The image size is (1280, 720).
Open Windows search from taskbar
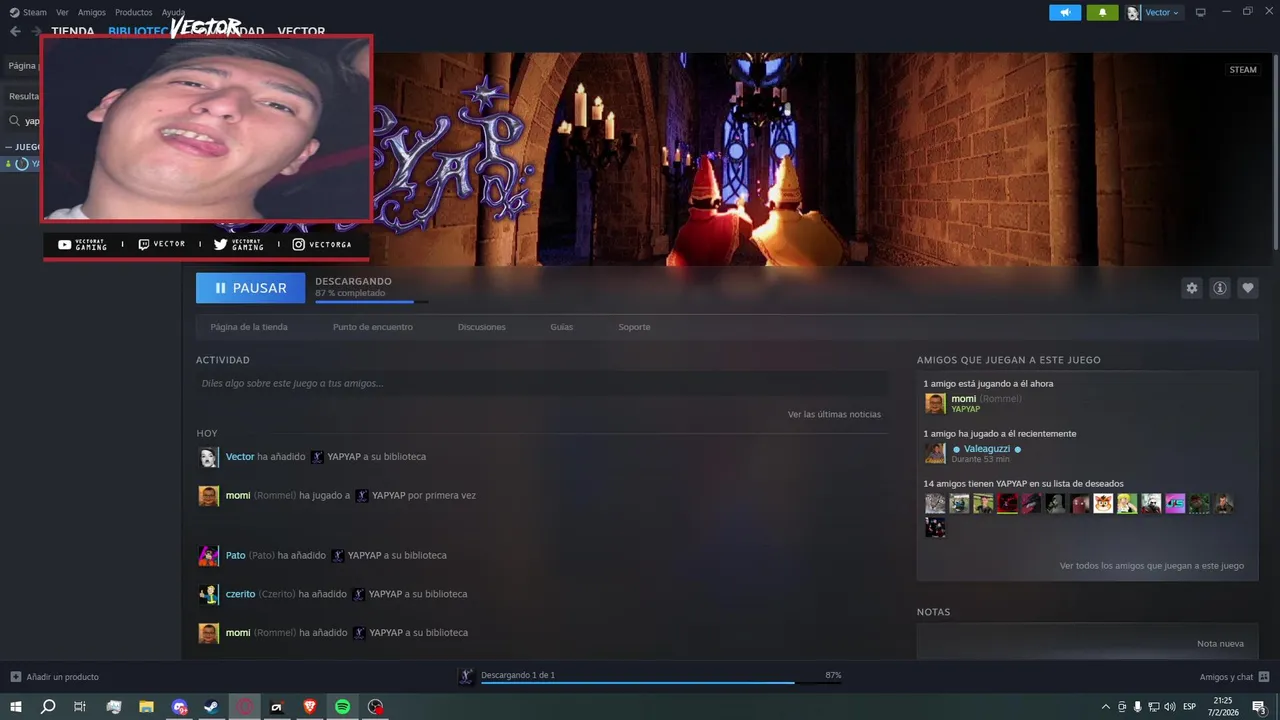47,707
